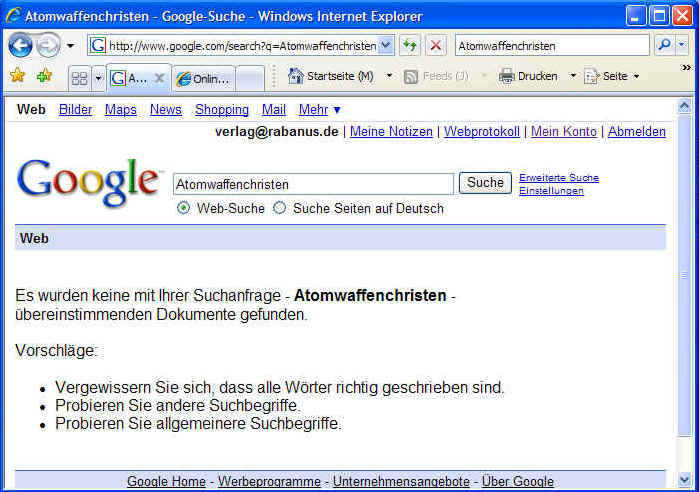Open the Bilder search link
The image size is (699, 492).
click(75, 110)
